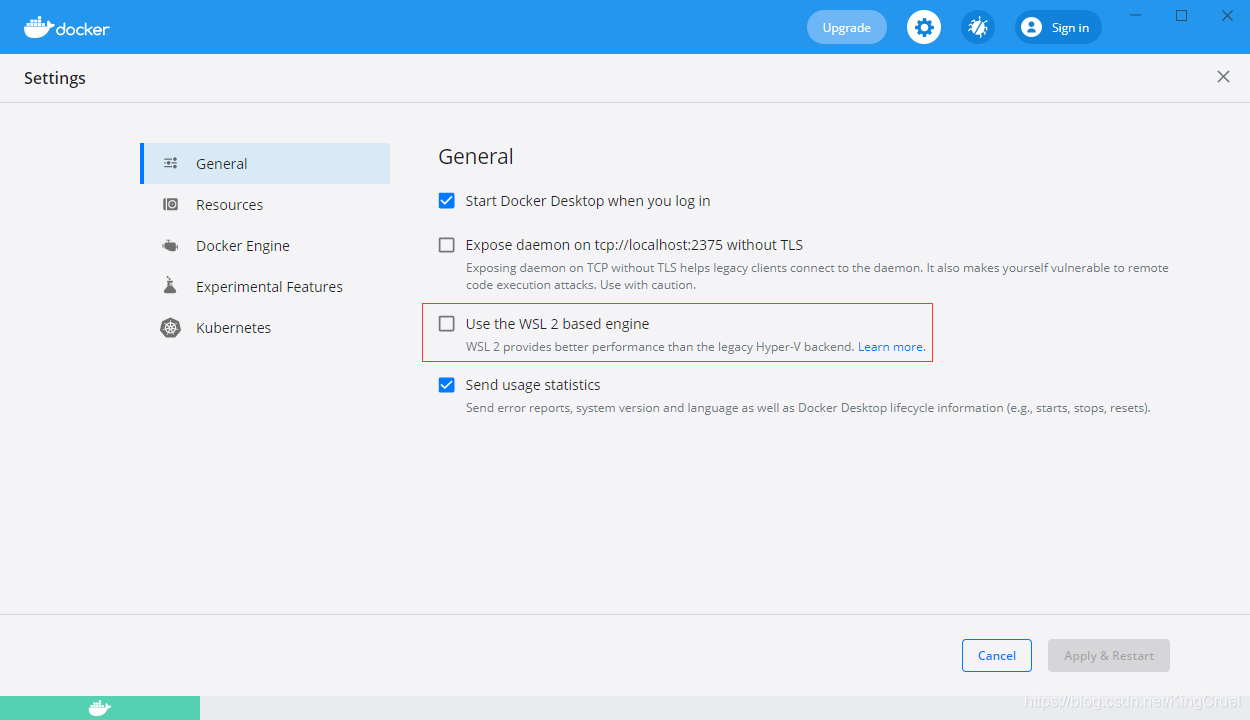This screenshot has width=1250, height=720.
Task: Disable Send usage statistics checkbox
Action: coord(447,385)
